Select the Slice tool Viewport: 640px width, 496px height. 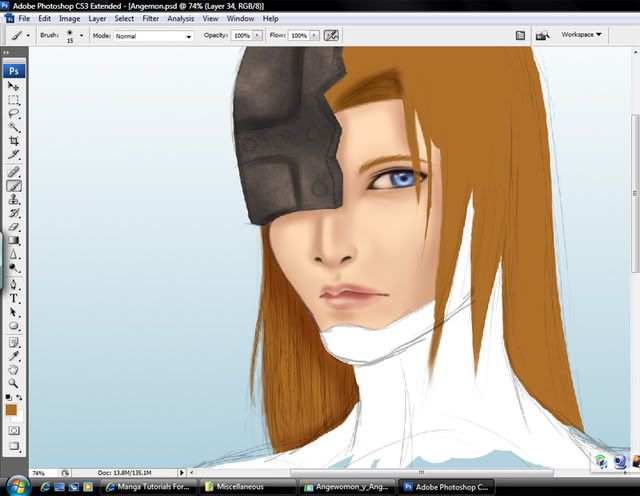click(x=13, y=154)
